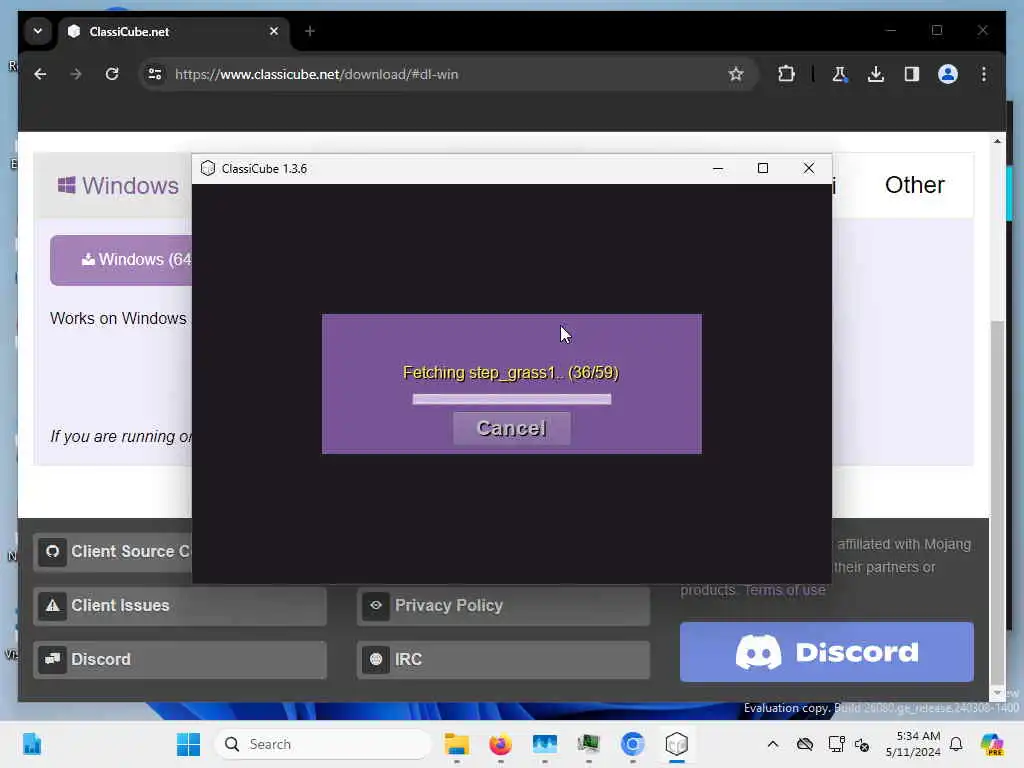Click the cloud sync tray icon
Screen dimensions: 1024x768
click(x=805, y=744)
